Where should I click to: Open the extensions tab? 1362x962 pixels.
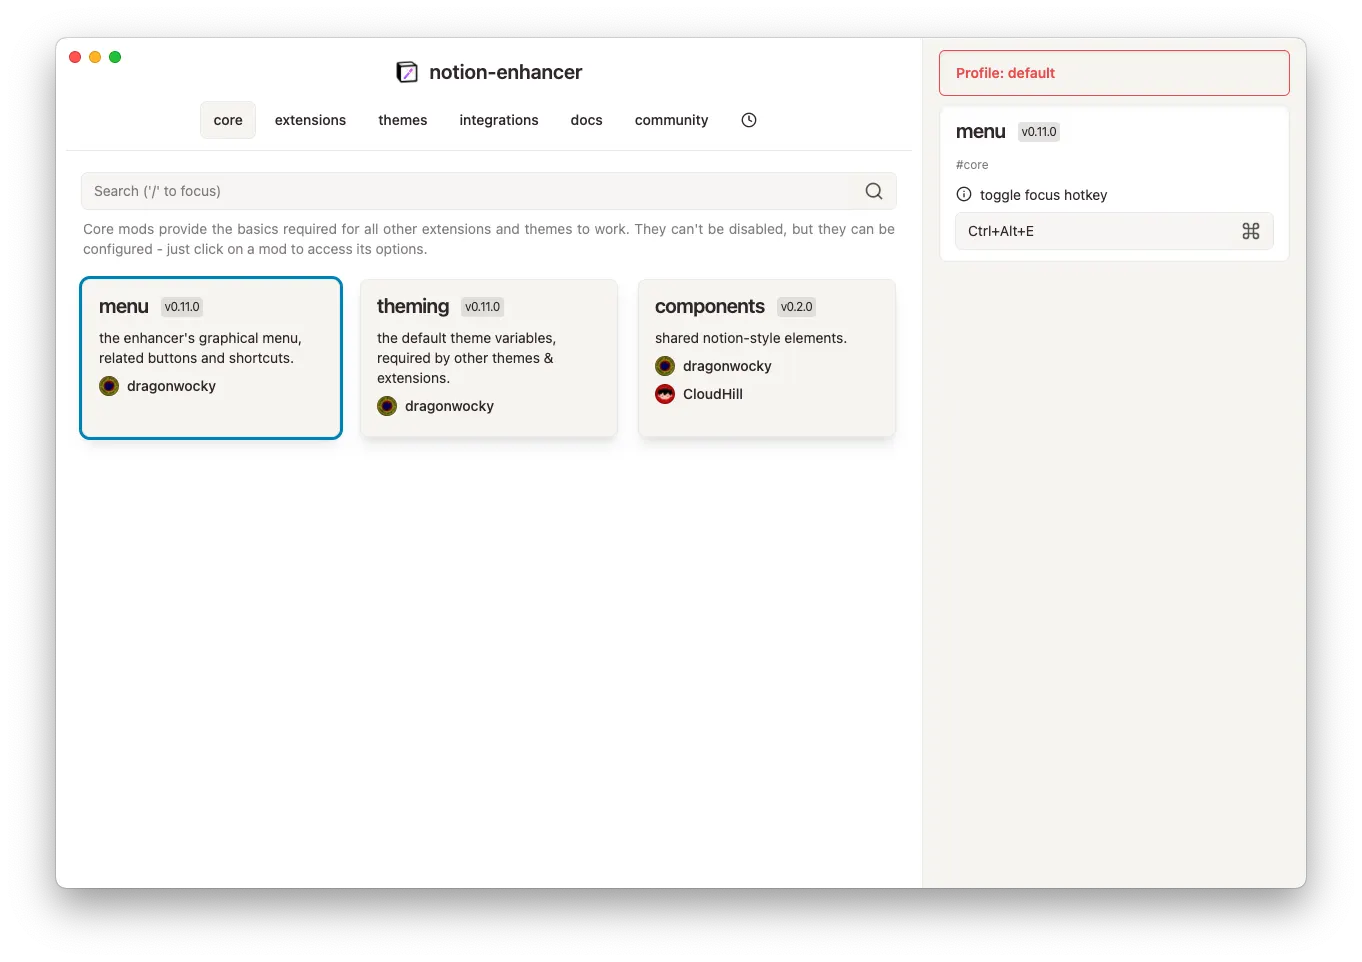point(310,120)
